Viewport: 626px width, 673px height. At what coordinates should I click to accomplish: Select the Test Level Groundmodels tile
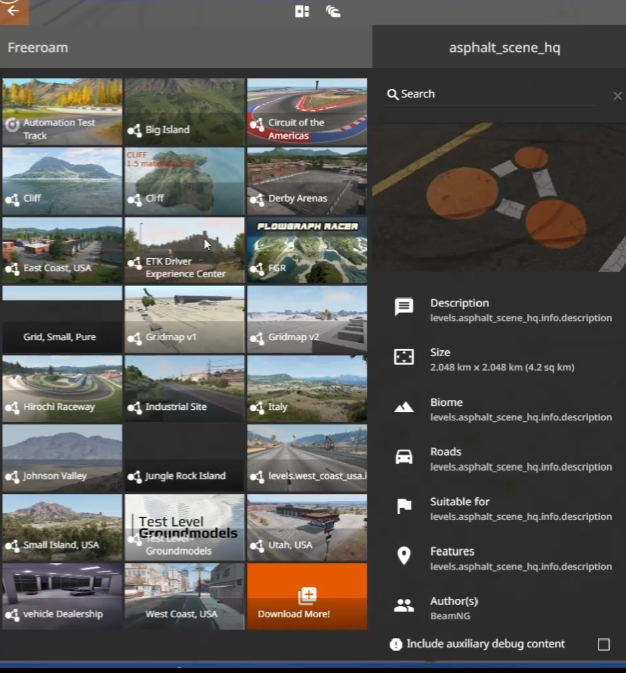click(x=185, y=527)
